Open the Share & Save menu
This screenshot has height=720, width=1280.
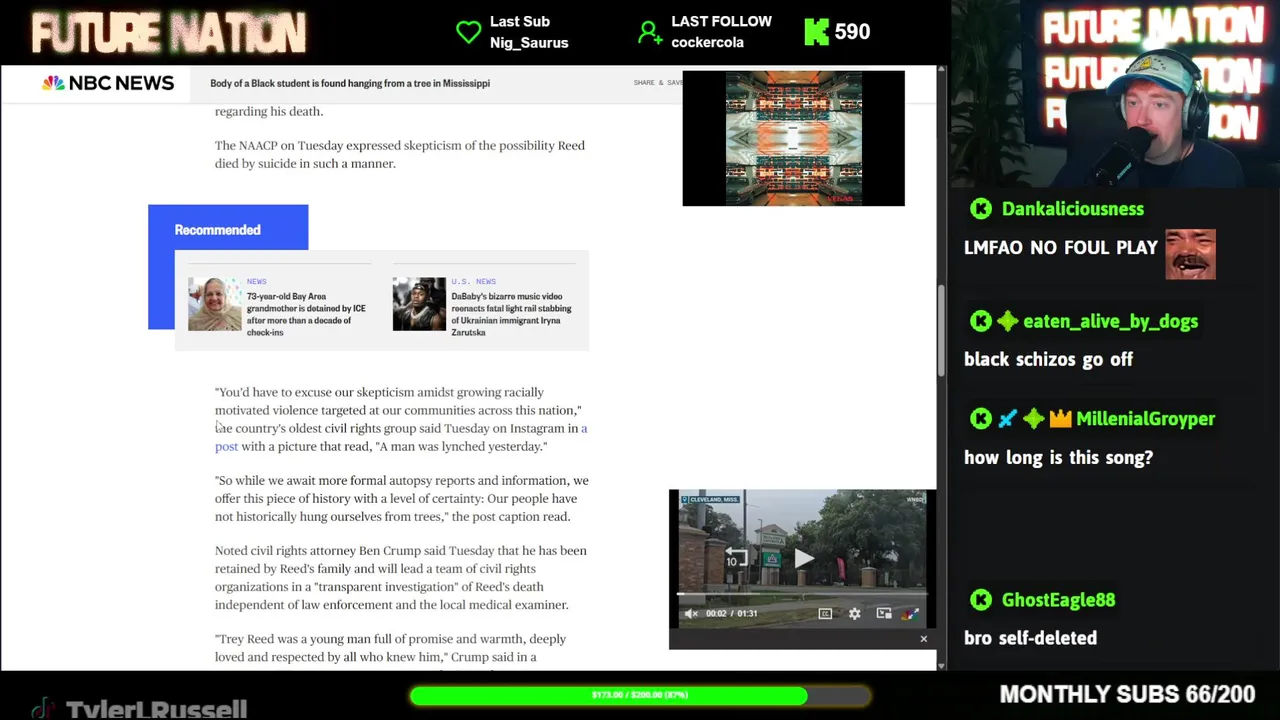(x=657, y=83)
